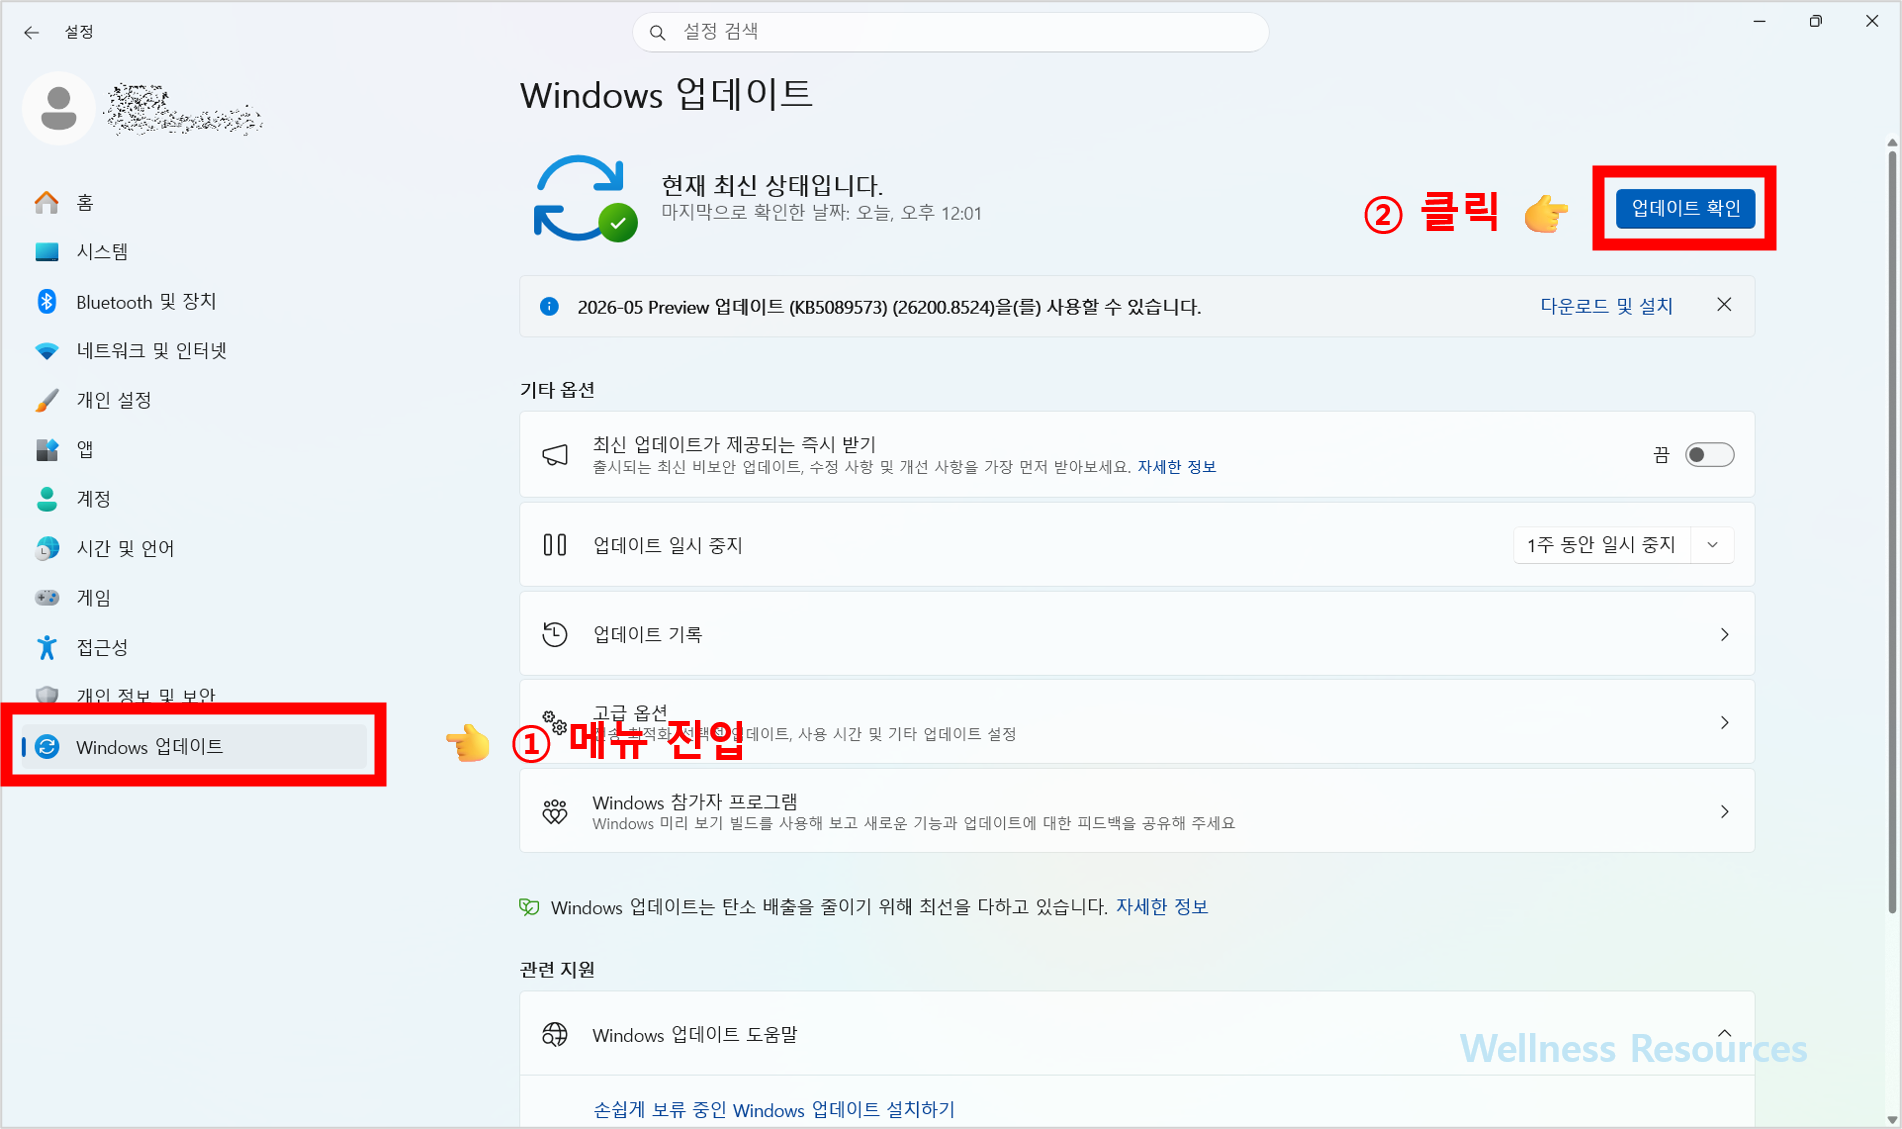Click 다운로드 및 설치 link

[x=1606, y=306]
